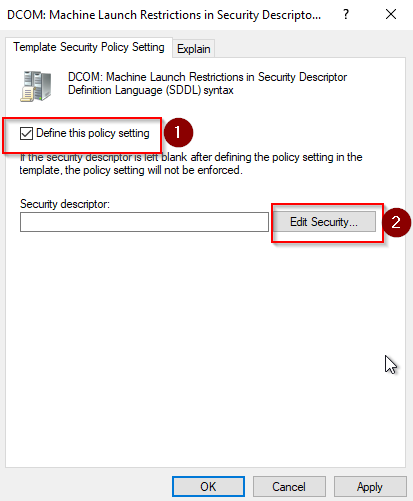This screenshot has width=413, height=501.
Task: Click the question mark help button
Action: pyautogui.click(x=346, y=14)
